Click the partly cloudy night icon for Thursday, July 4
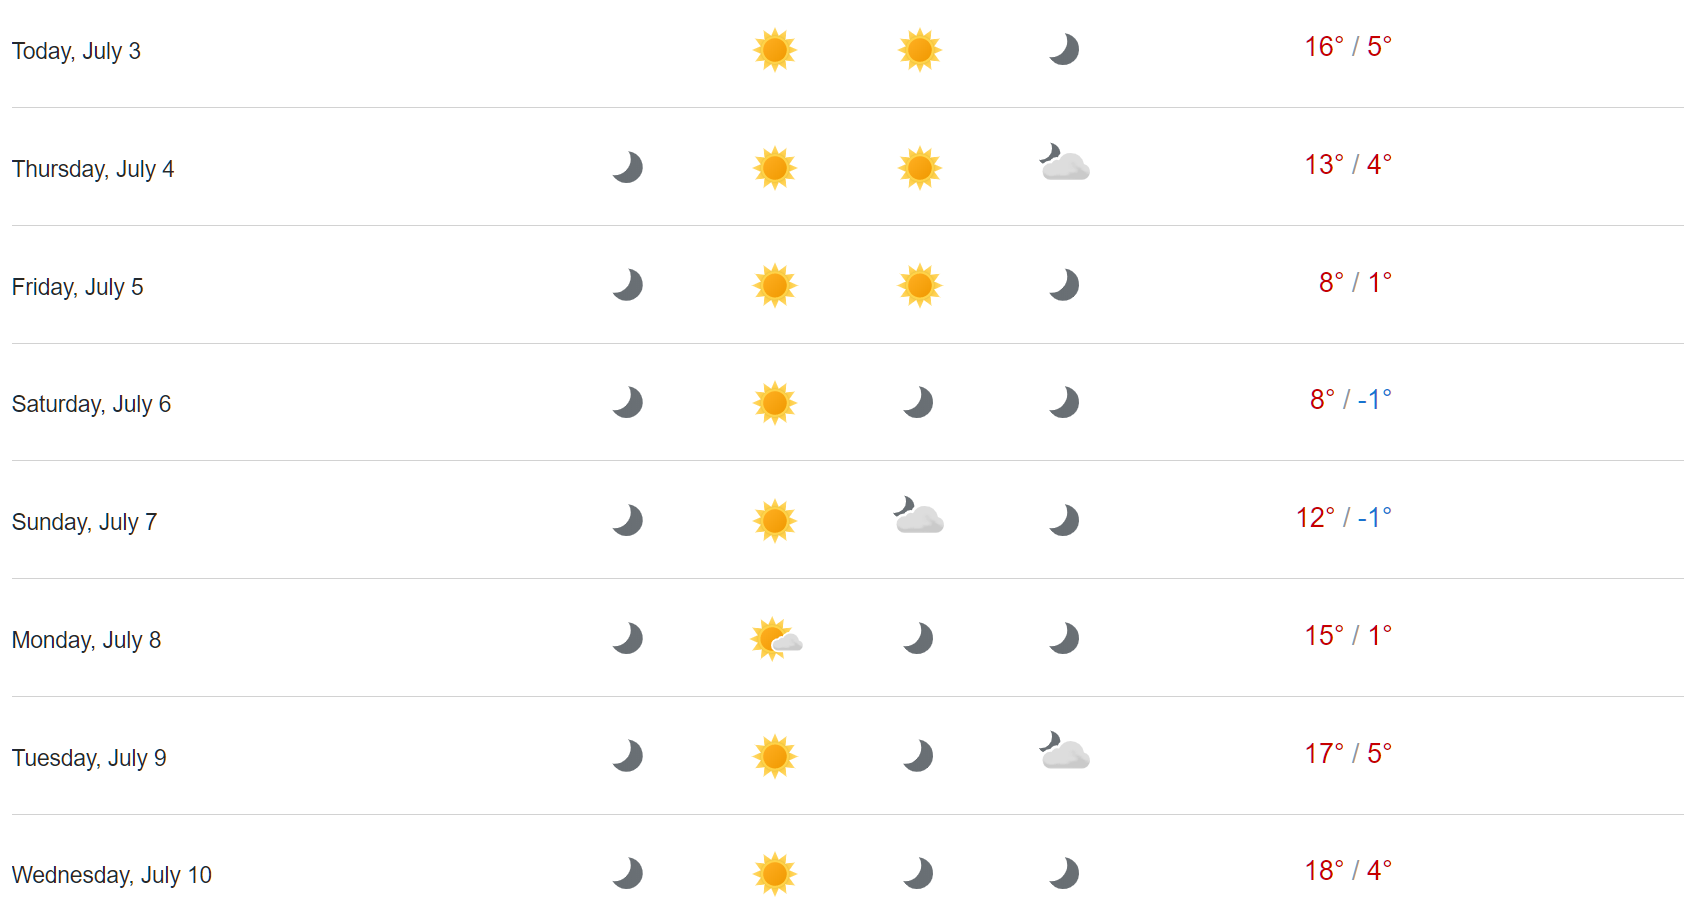 click(1064, 163)
